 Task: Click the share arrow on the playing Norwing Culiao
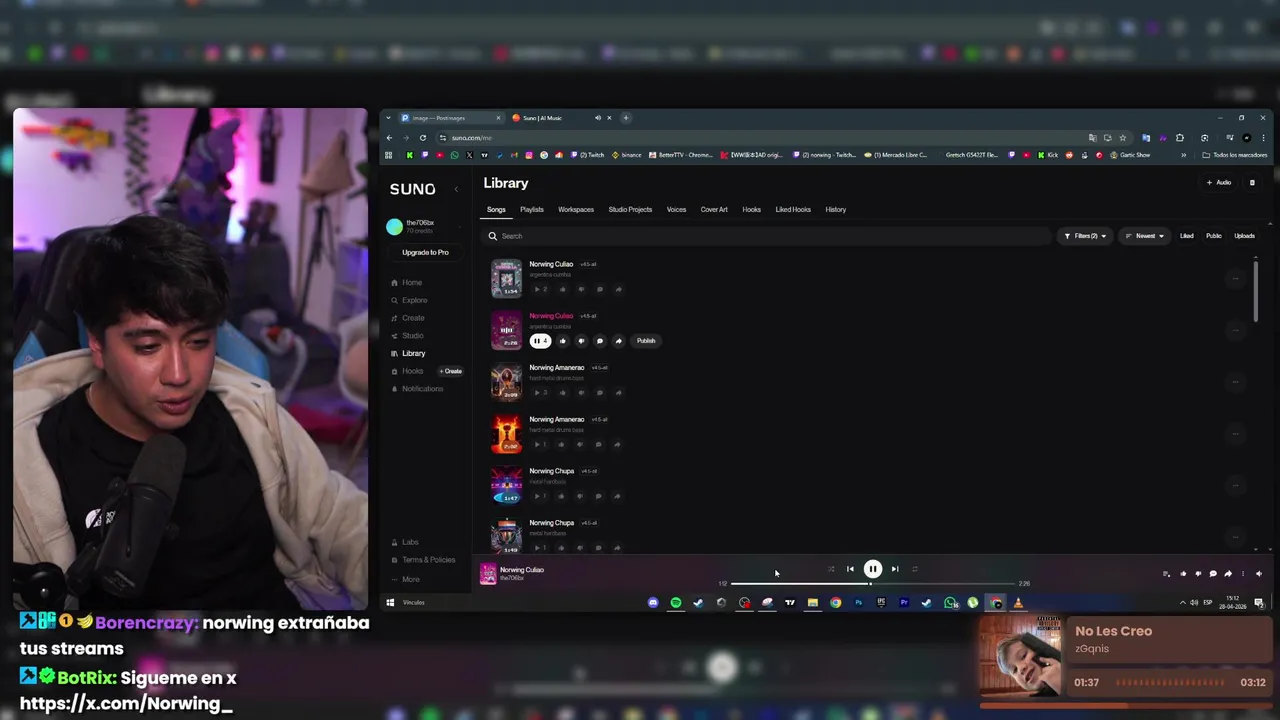[x=618, y=341]
